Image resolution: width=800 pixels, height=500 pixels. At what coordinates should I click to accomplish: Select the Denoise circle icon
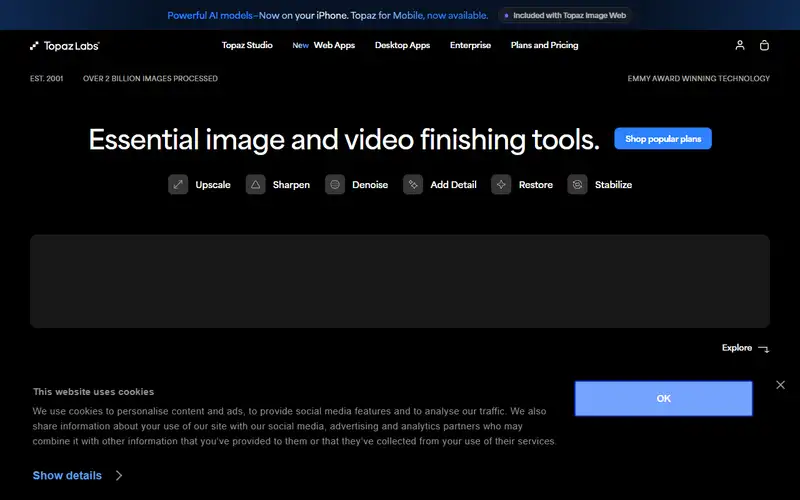[x=335, y=185]
